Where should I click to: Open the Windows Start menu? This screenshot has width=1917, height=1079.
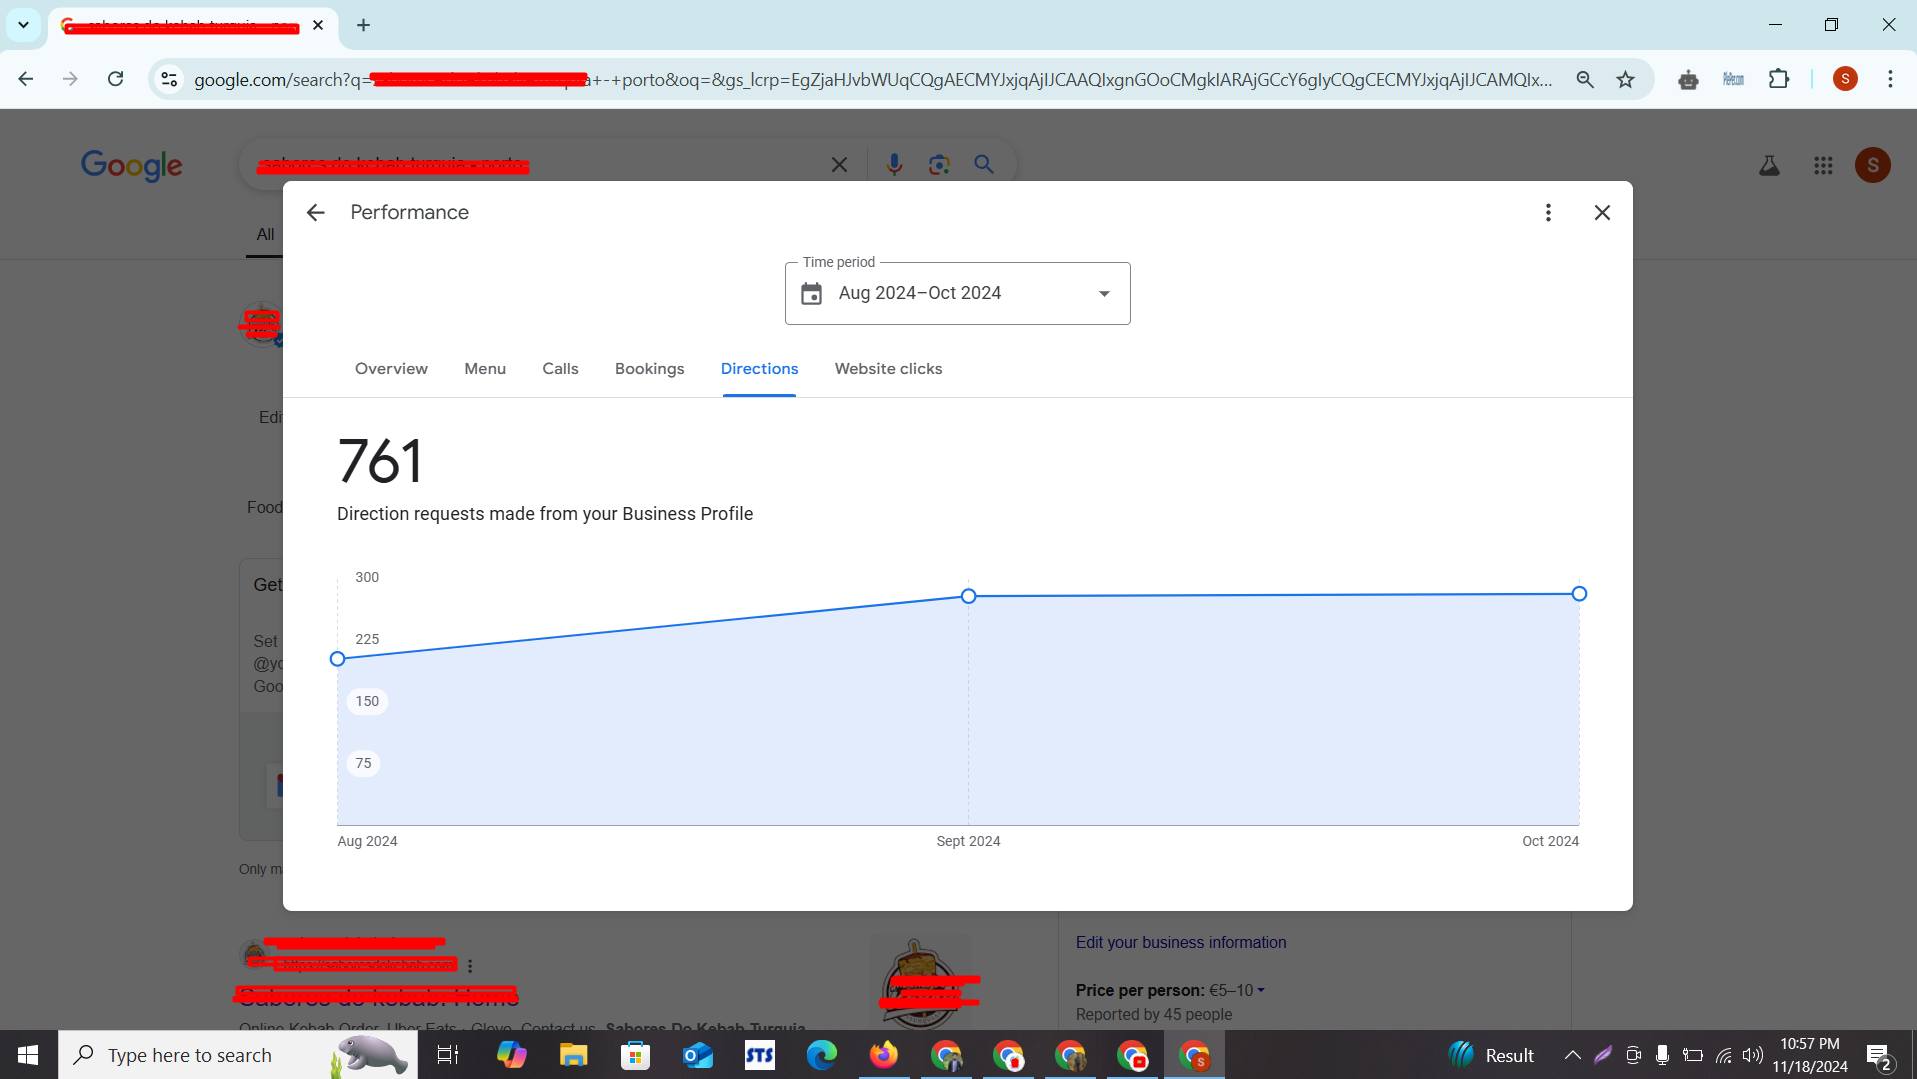click(28, 1055)
